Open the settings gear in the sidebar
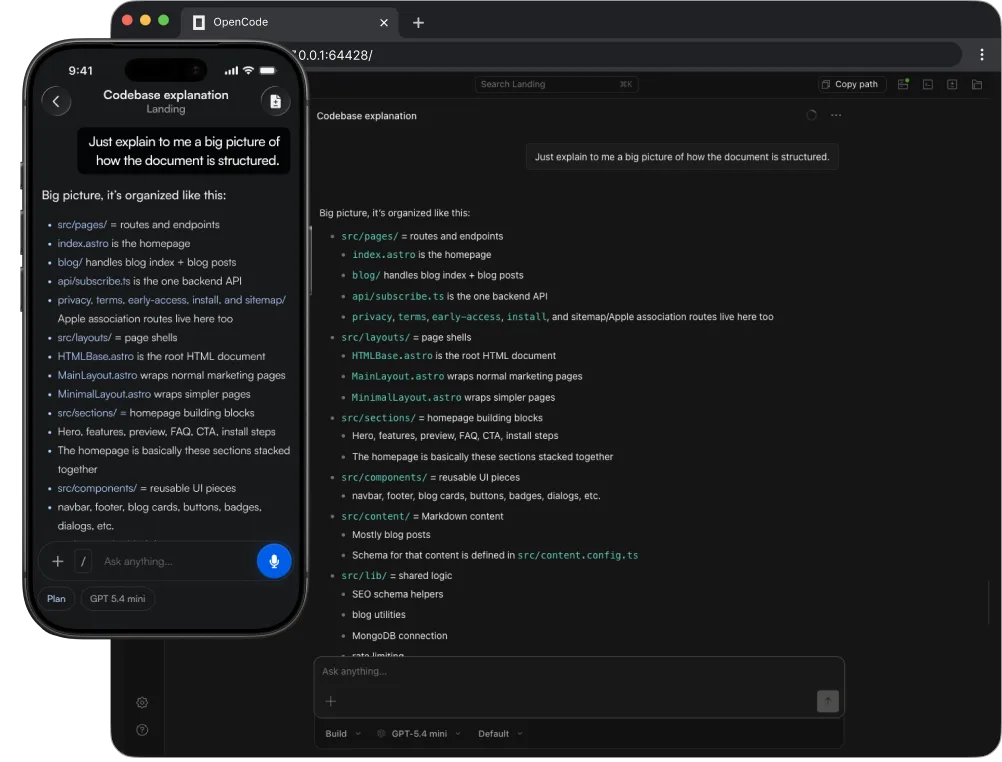Screen dimensions: 1002x762 142,703
